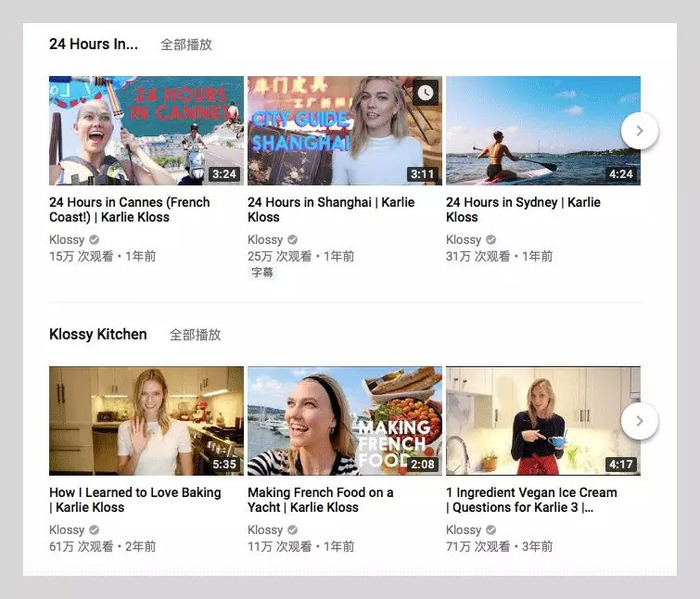Click the 字幕 subtitles badge under Shanghai video
The width and height of the screenshot is (700, 599).
click(262, 272)
